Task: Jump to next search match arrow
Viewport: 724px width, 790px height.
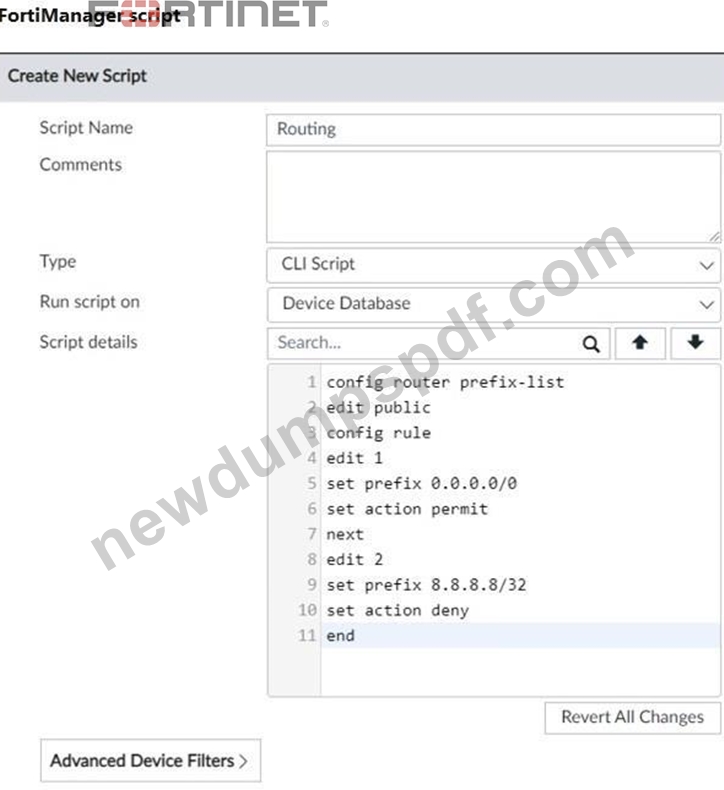Action: tap(695, 343)
